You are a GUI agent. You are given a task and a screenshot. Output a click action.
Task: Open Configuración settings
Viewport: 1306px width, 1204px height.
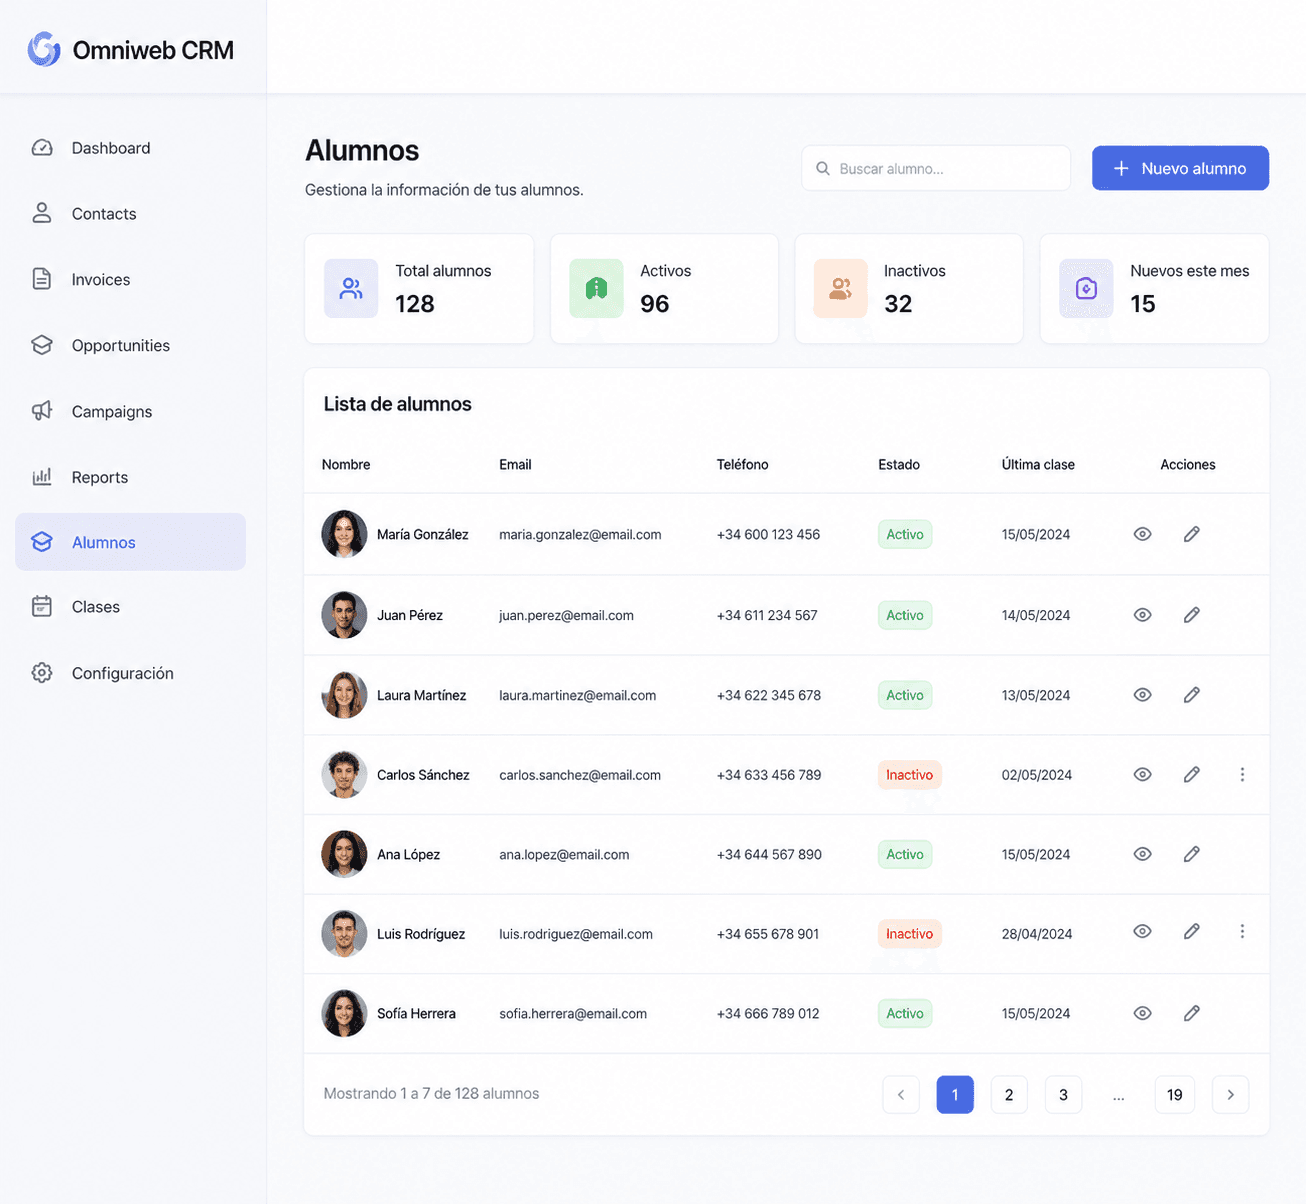[x=130, y=674]
